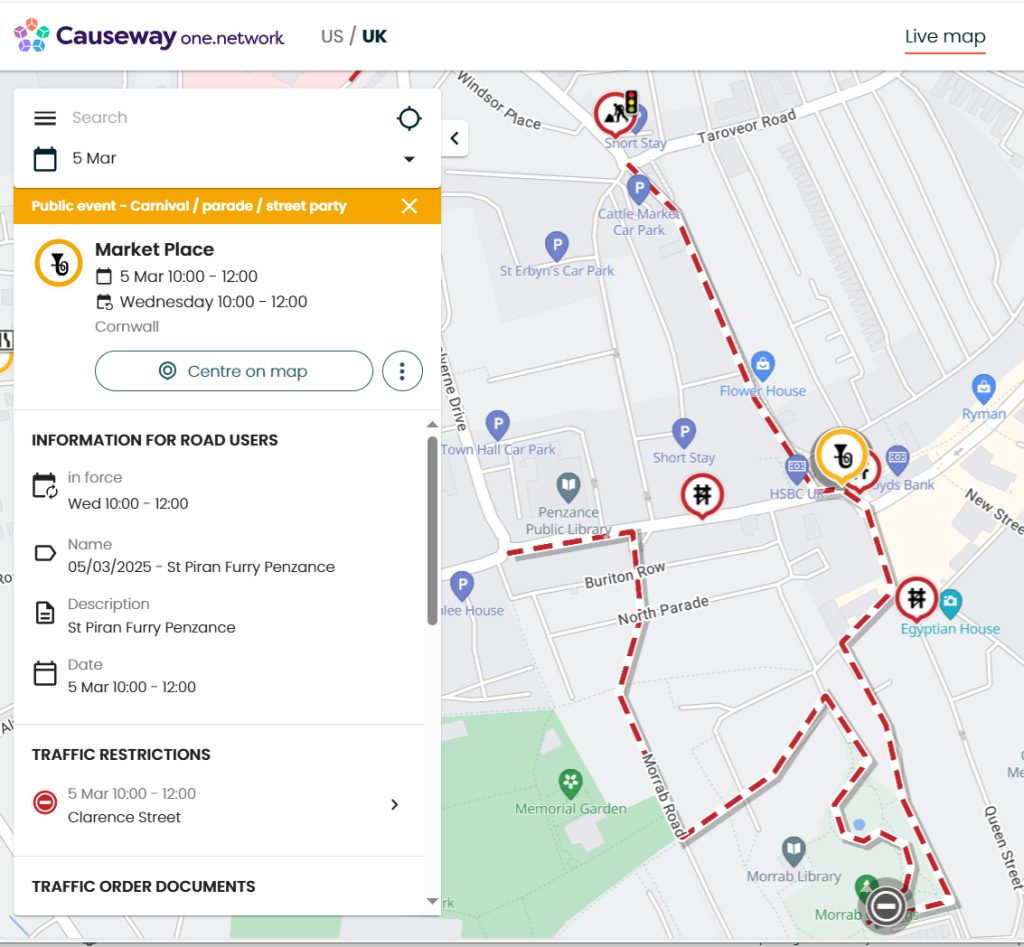Close the public event details banner

tap(409, 206)
